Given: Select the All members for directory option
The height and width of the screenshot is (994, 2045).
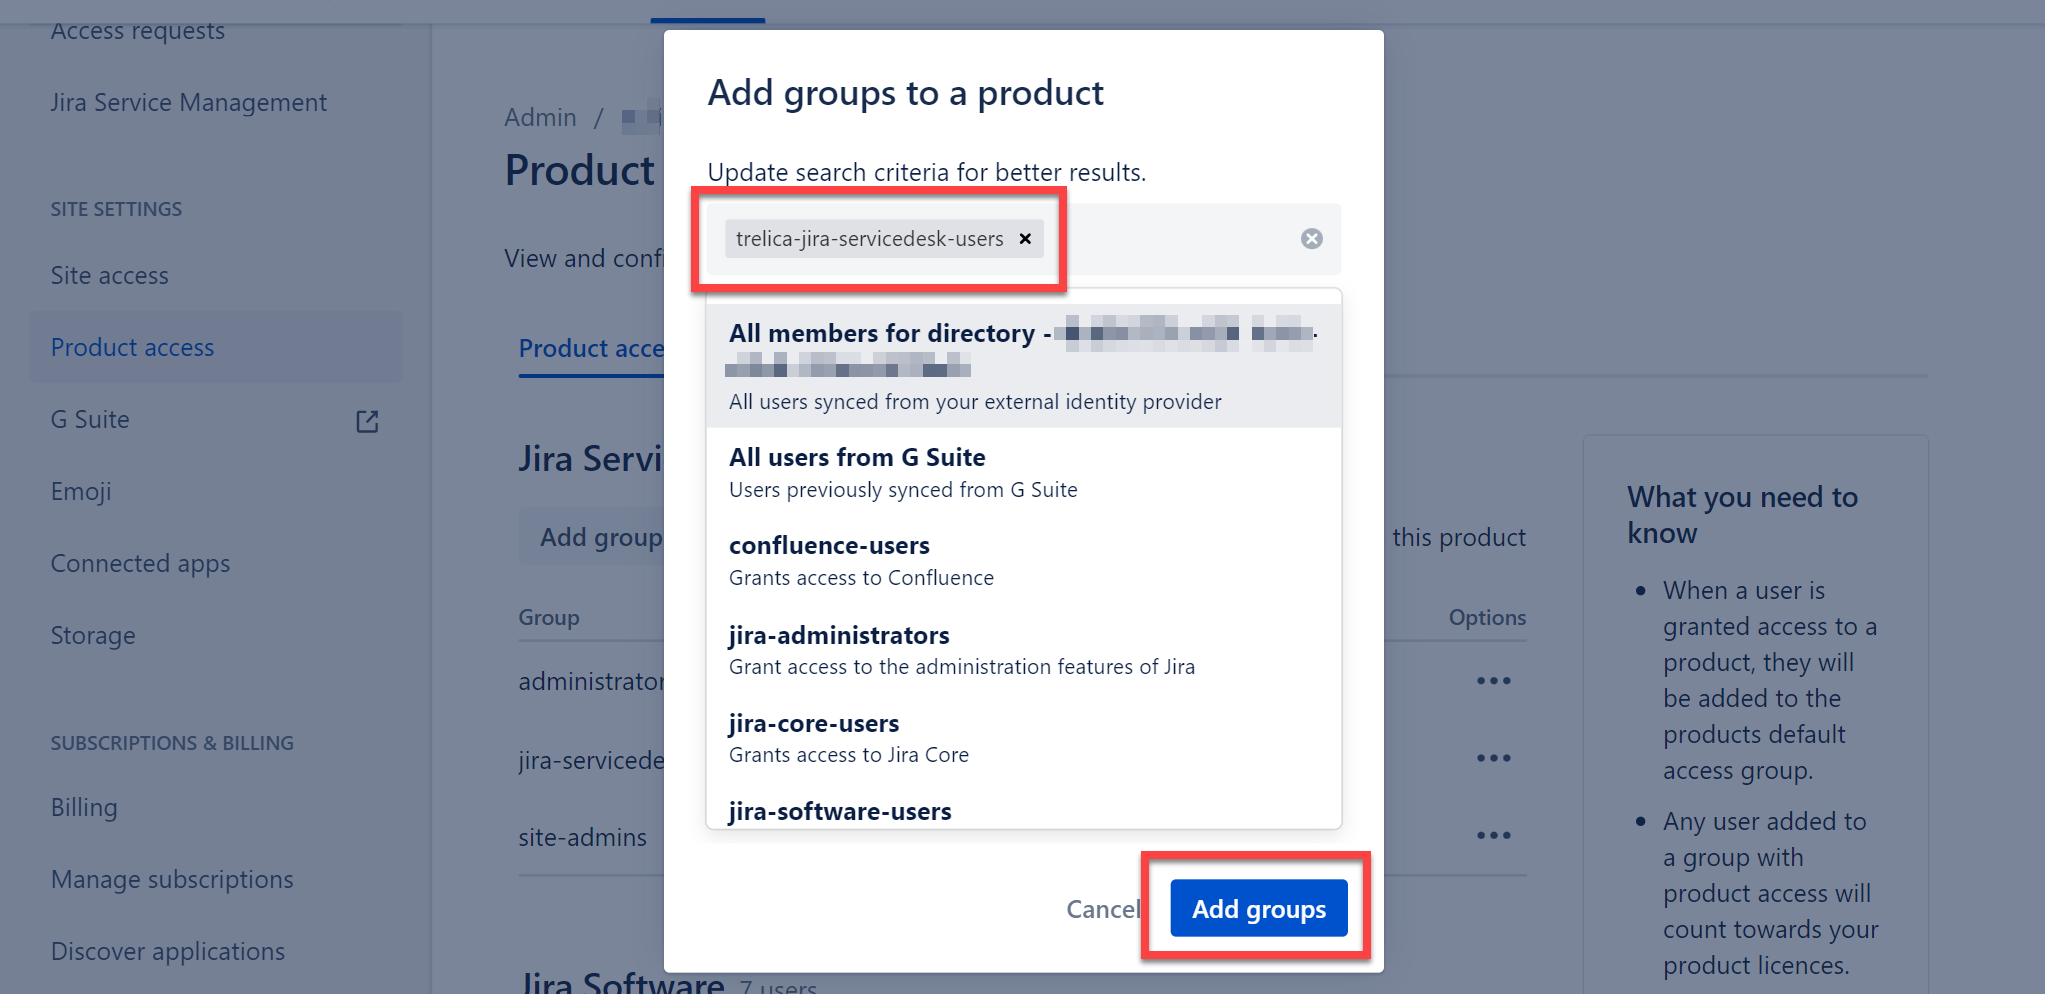Looking at the screenshot, I should coord(1024,366).
